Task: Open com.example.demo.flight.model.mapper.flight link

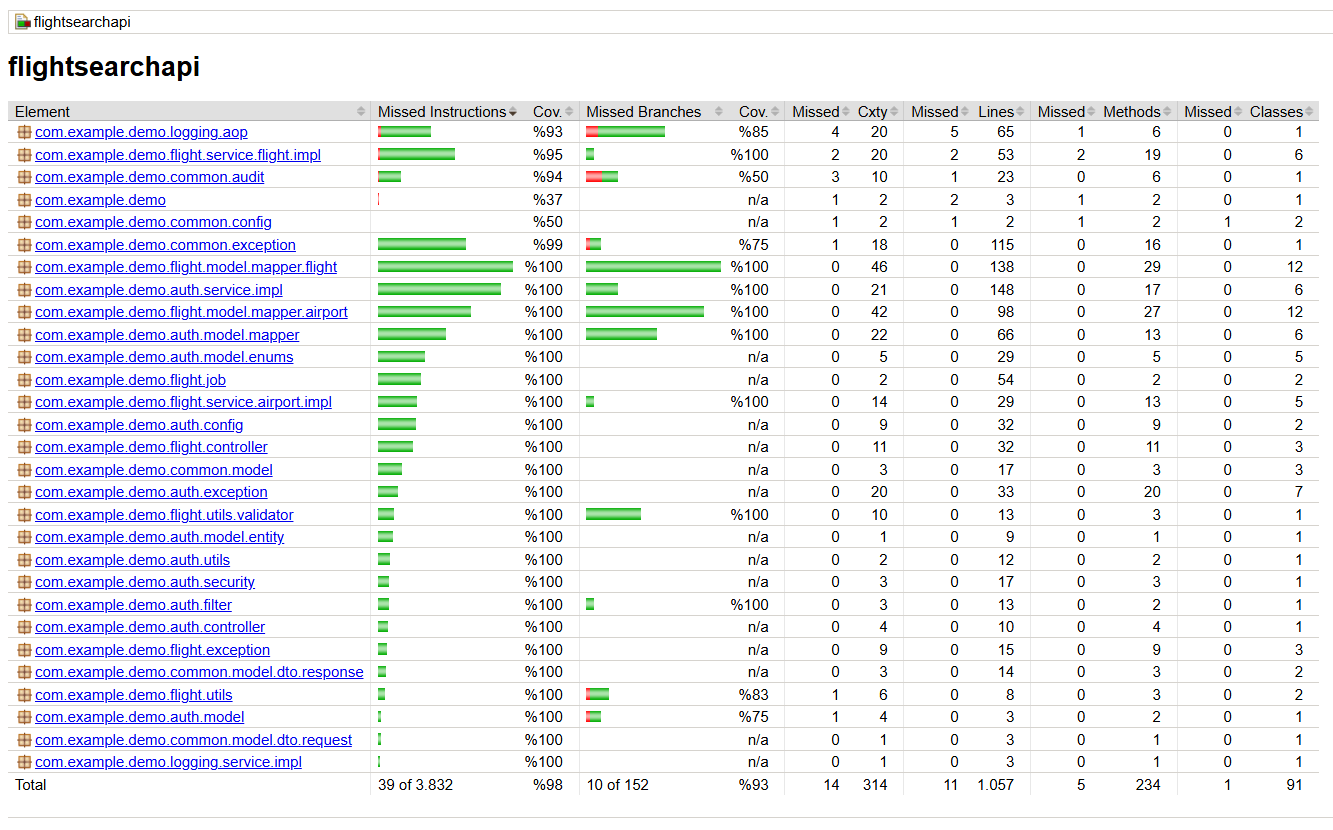Action: coord(186,267)
